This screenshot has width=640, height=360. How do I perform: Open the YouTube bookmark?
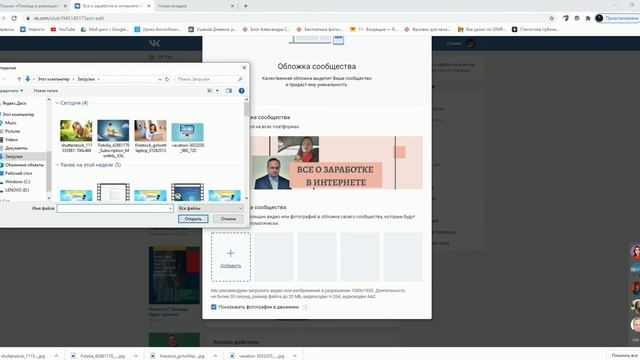click(63, 29)
